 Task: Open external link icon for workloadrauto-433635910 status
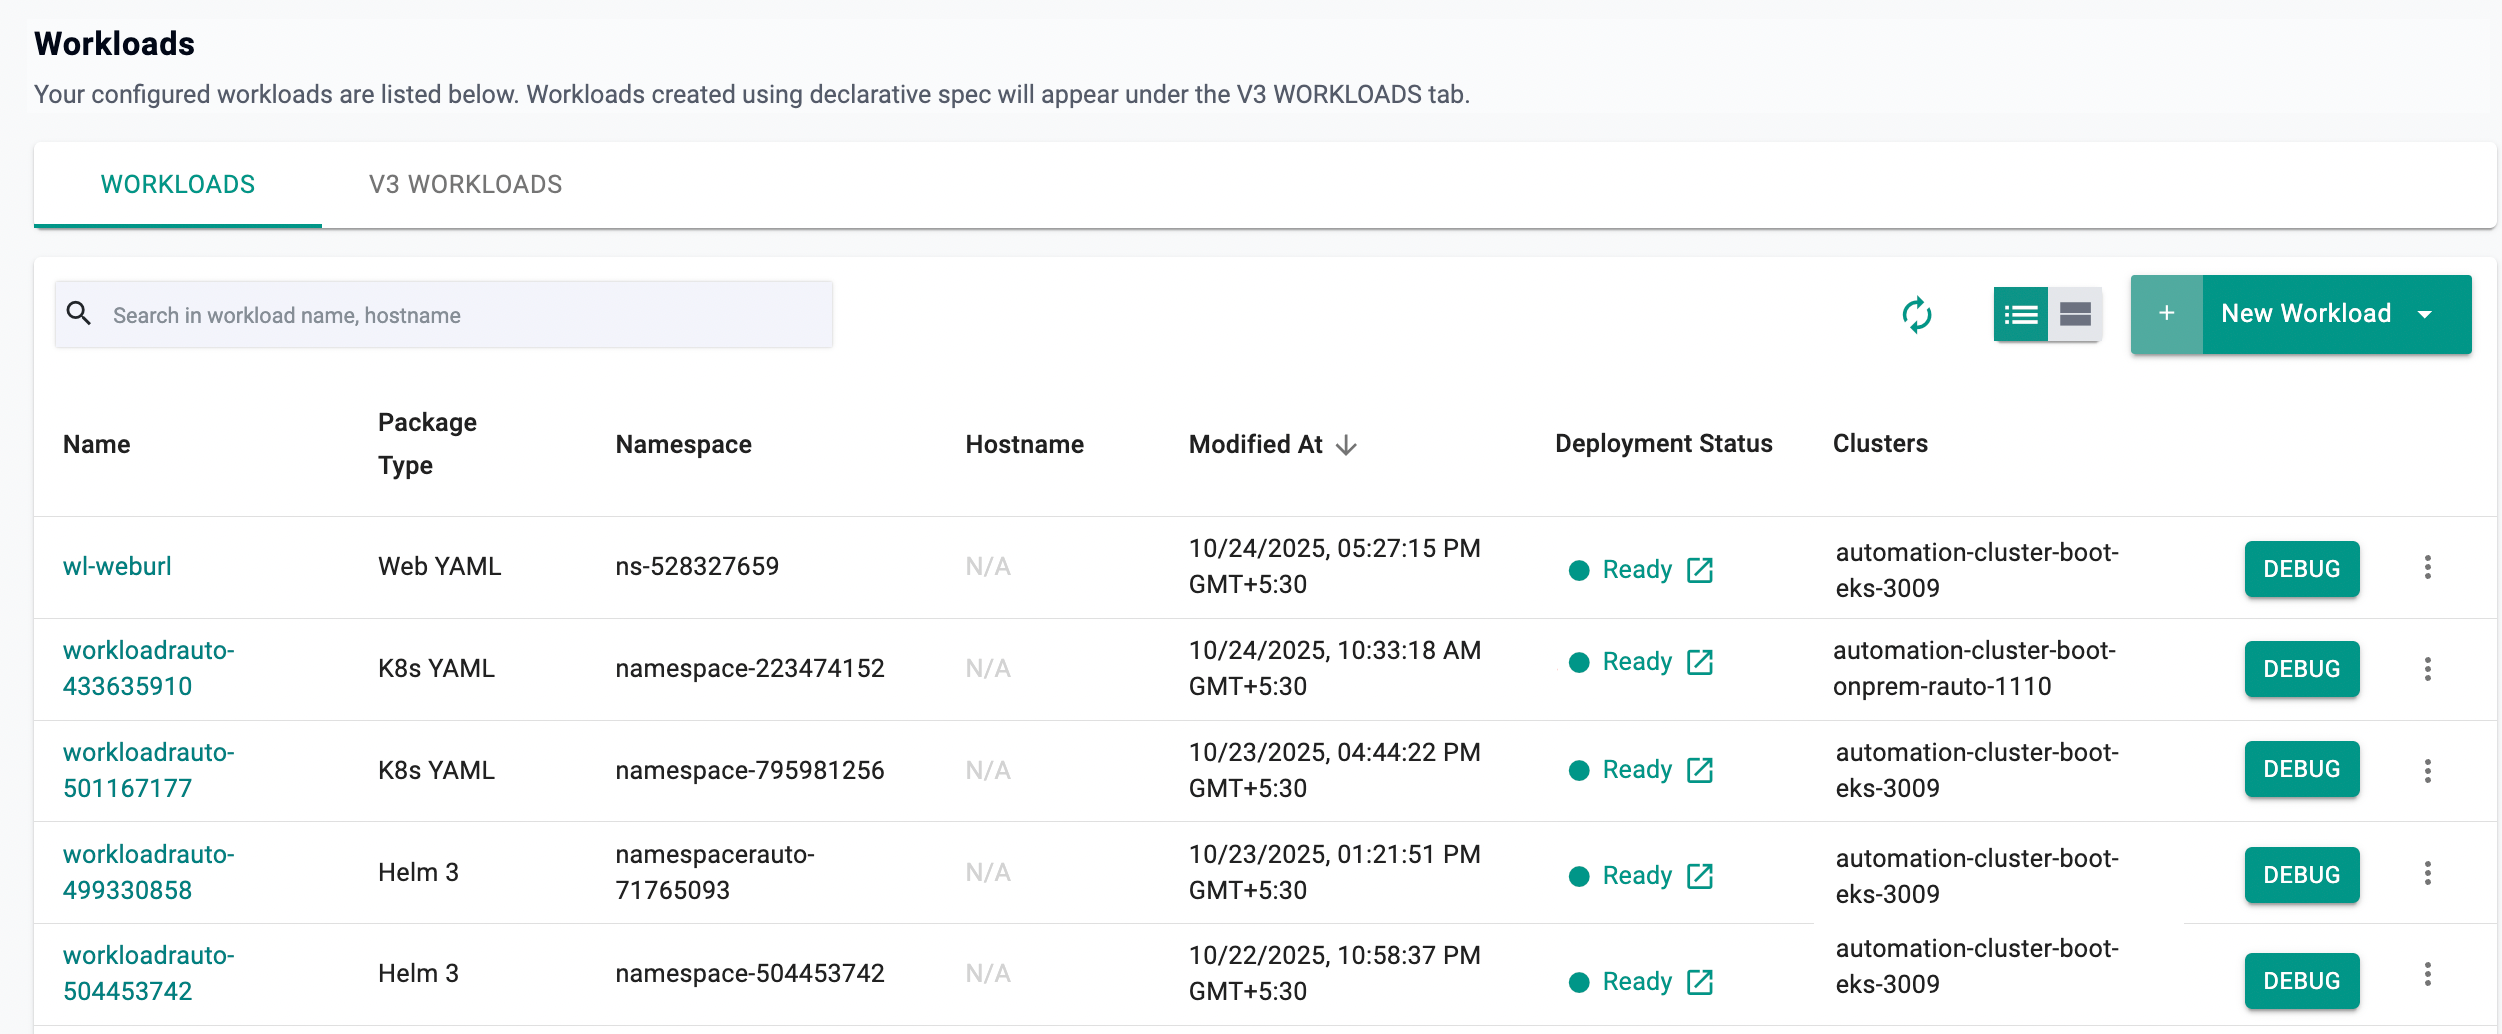[1699, 662]
